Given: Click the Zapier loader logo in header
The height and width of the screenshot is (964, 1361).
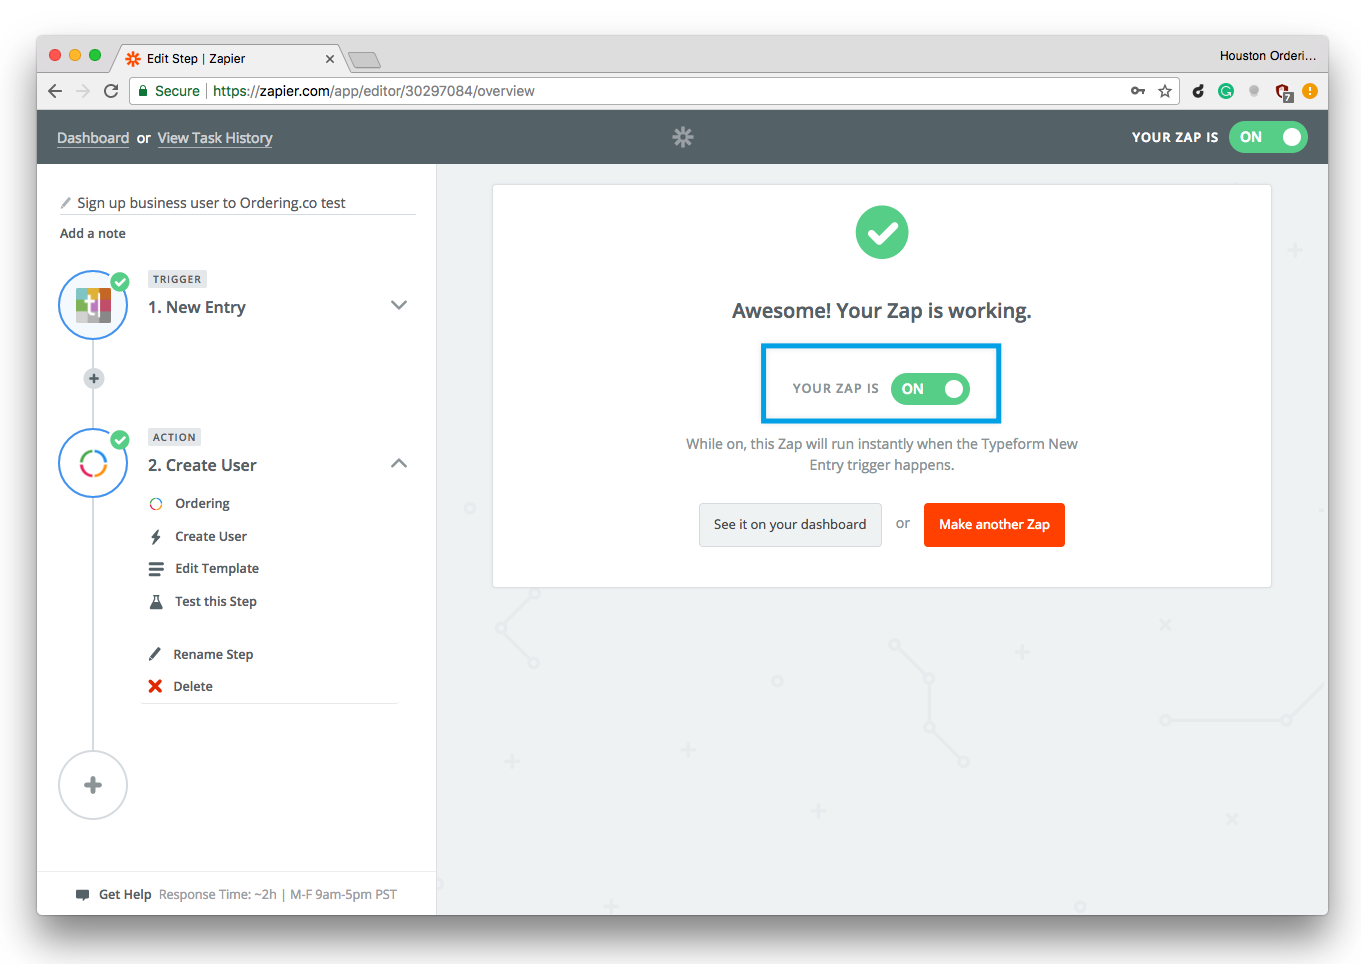Looking at the screenshot, I should (683, 137).
